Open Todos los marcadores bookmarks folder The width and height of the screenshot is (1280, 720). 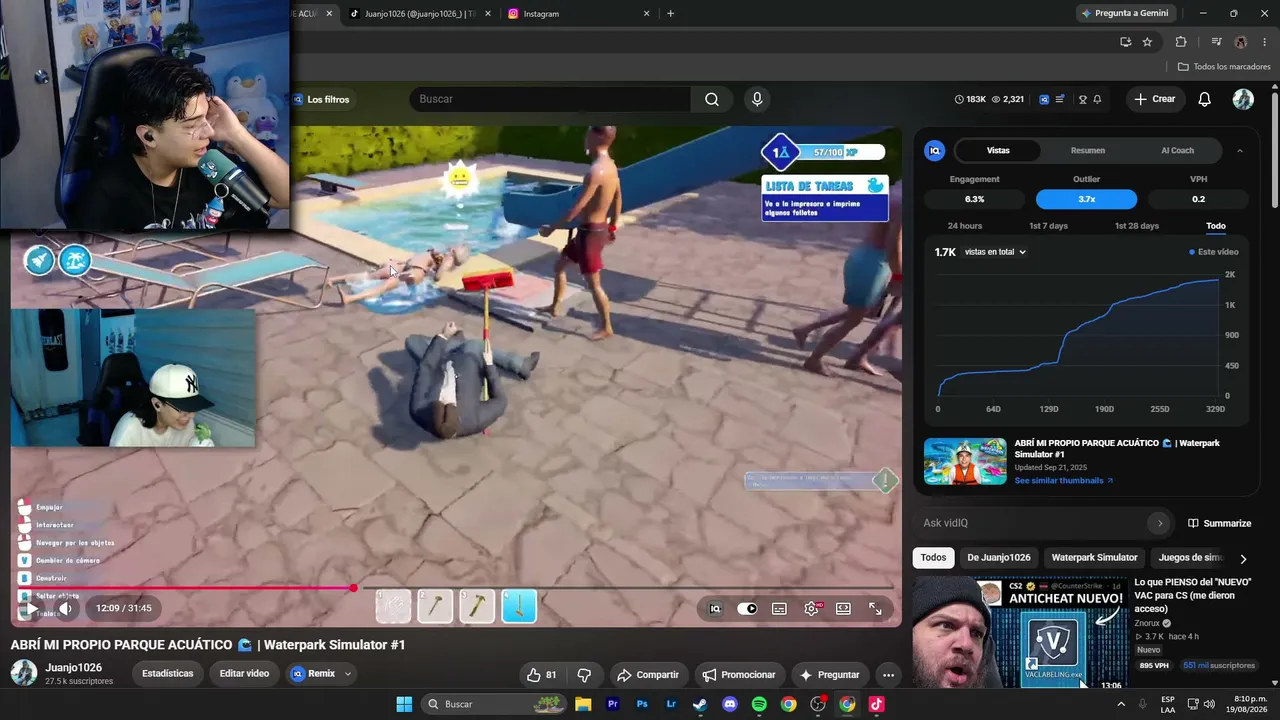pos(1224,67)
